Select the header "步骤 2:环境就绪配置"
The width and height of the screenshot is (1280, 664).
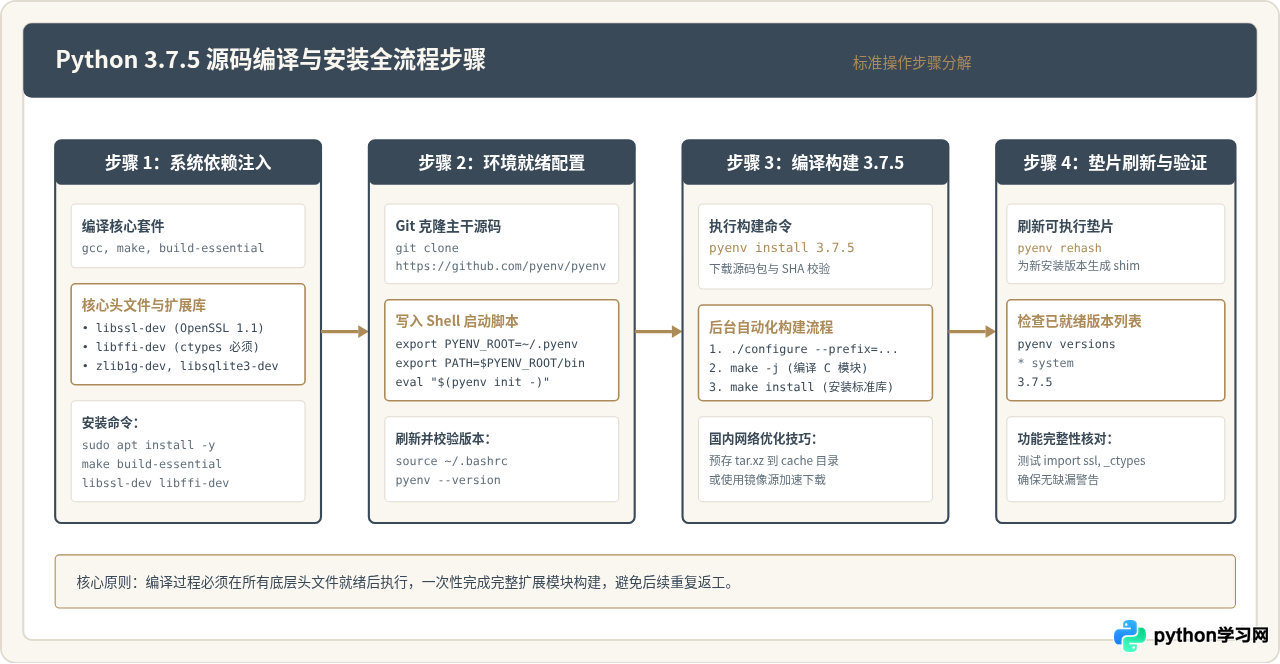point(502,163)
